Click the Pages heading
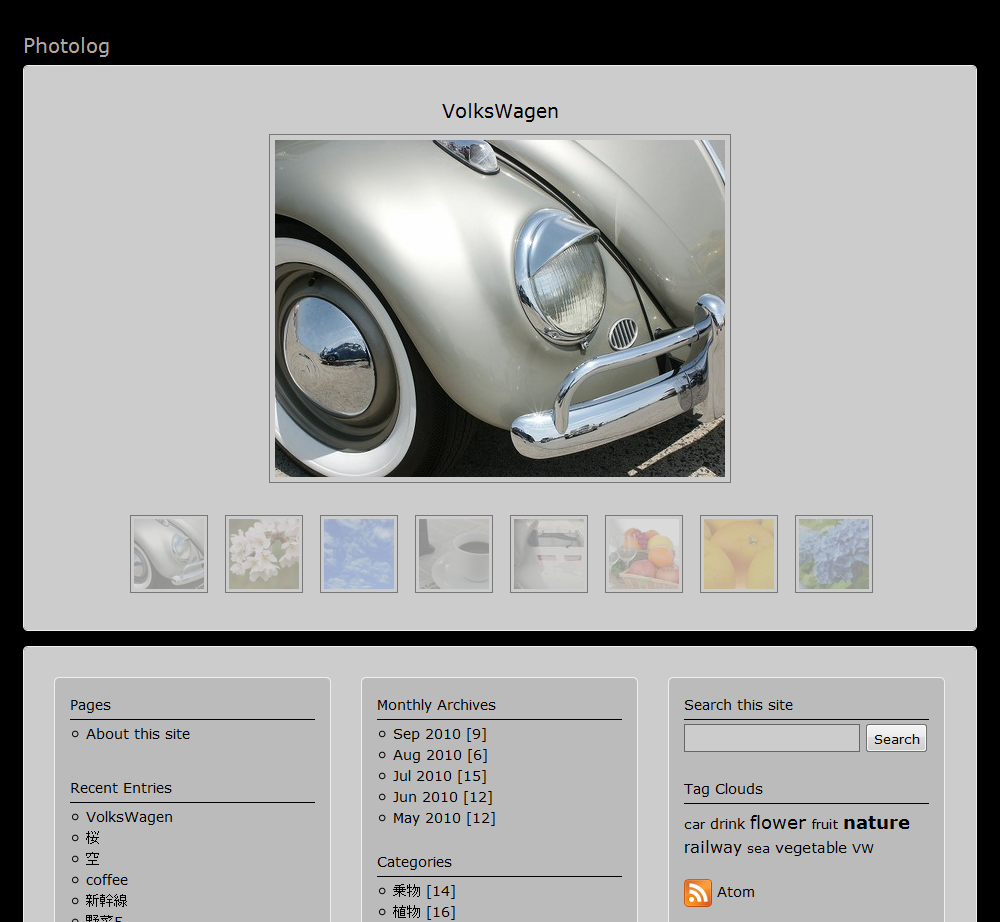Image resolution: width=1000 pixels, height=922 pixels. point(91,705)
